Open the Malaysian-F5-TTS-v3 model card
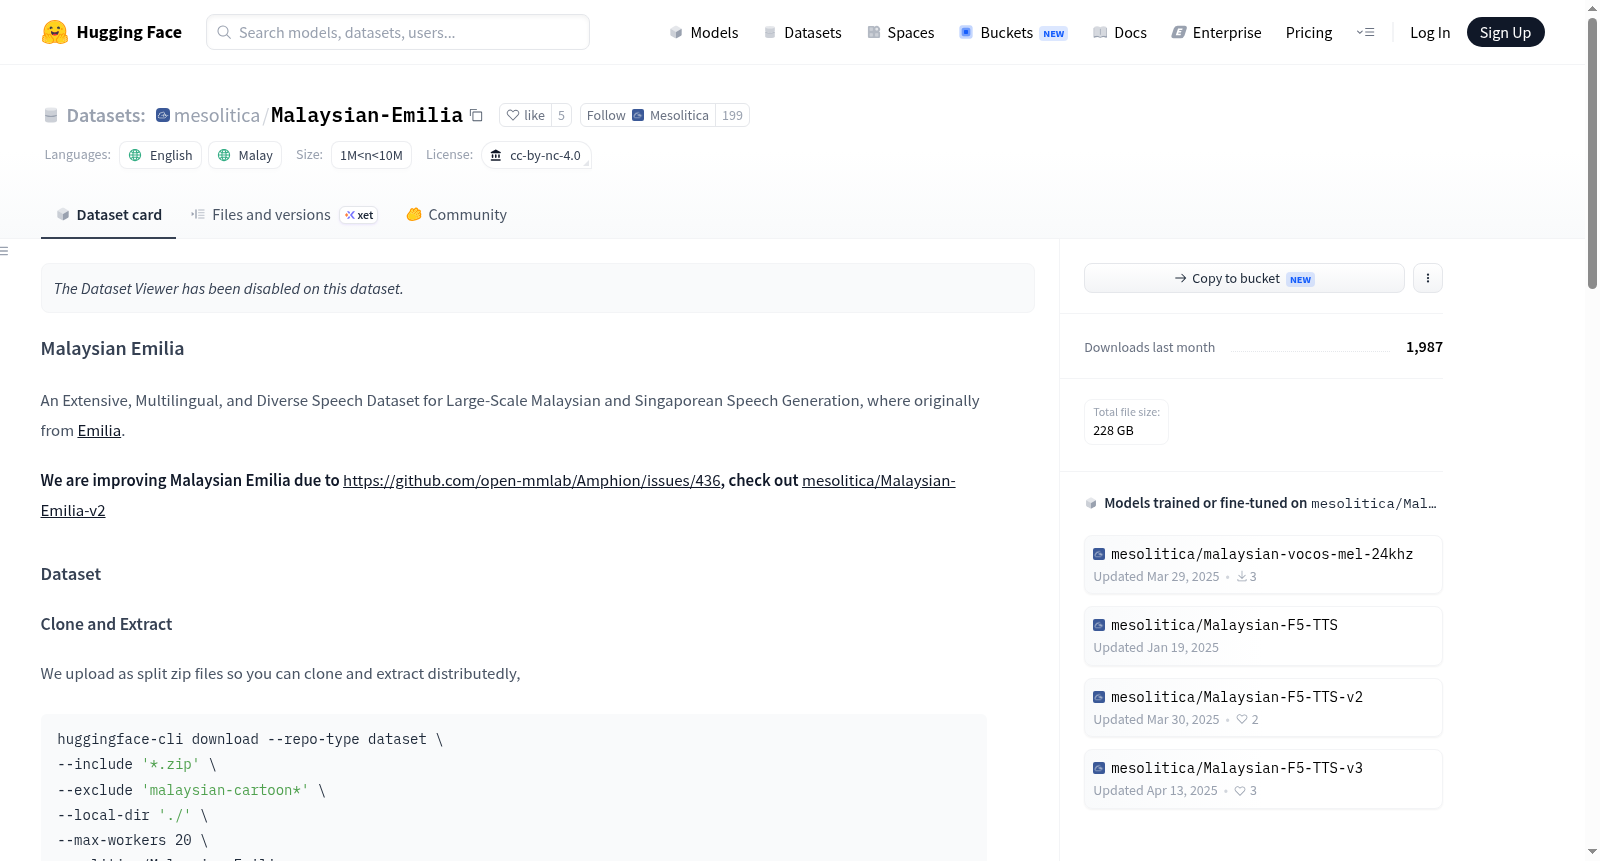 (1263, 779)
